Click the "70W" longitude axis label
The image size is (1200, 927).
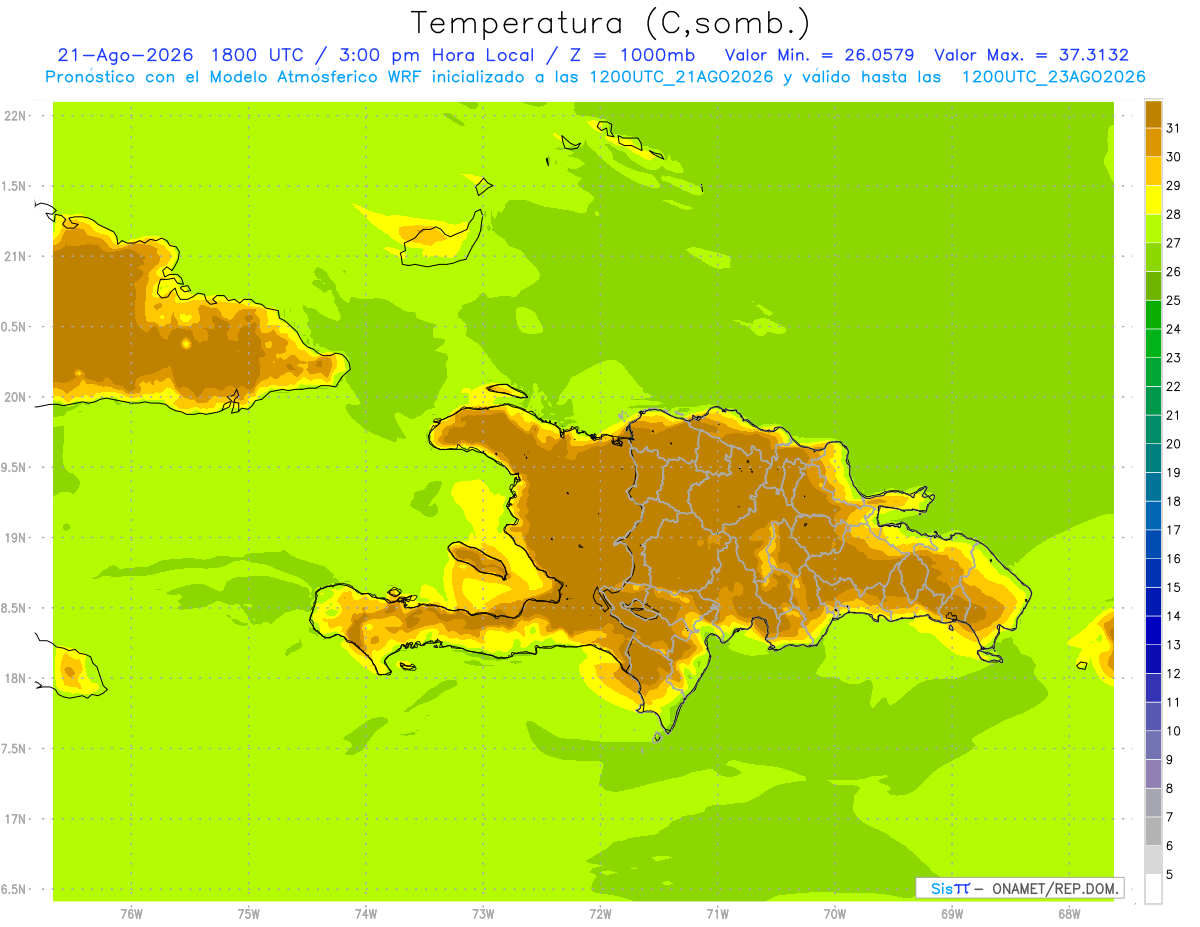[x=835, y=914]
